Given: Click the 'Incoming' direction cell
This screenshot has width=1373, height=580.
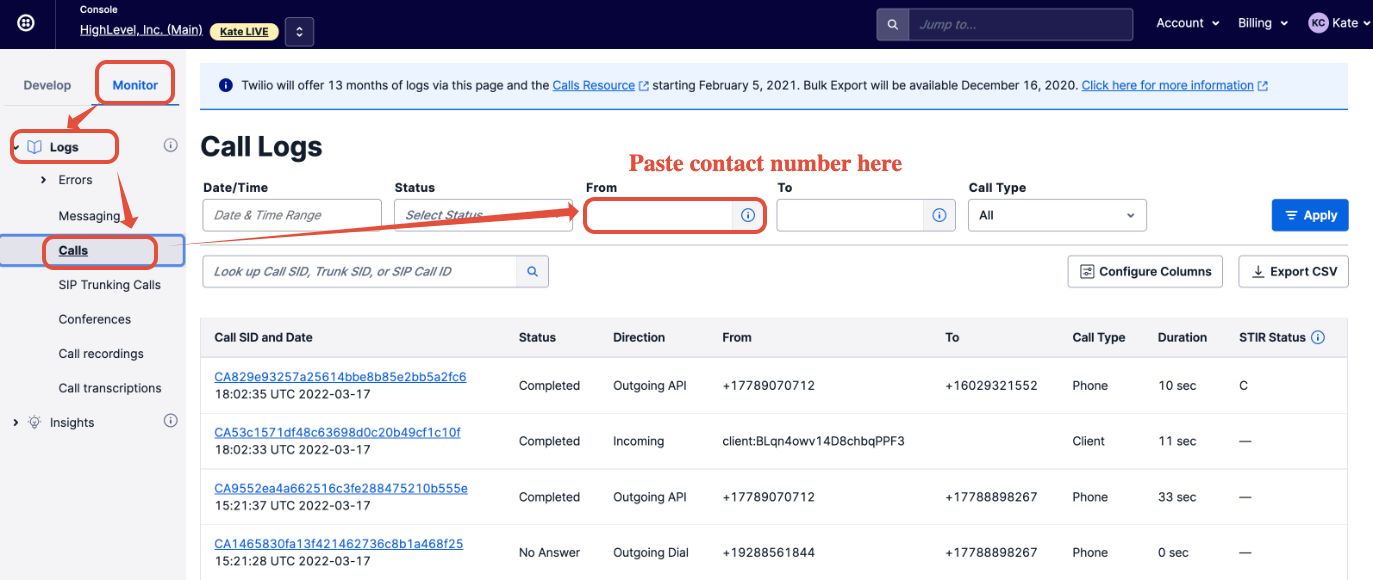Looking at the screenshot, I should coord(638,441).
